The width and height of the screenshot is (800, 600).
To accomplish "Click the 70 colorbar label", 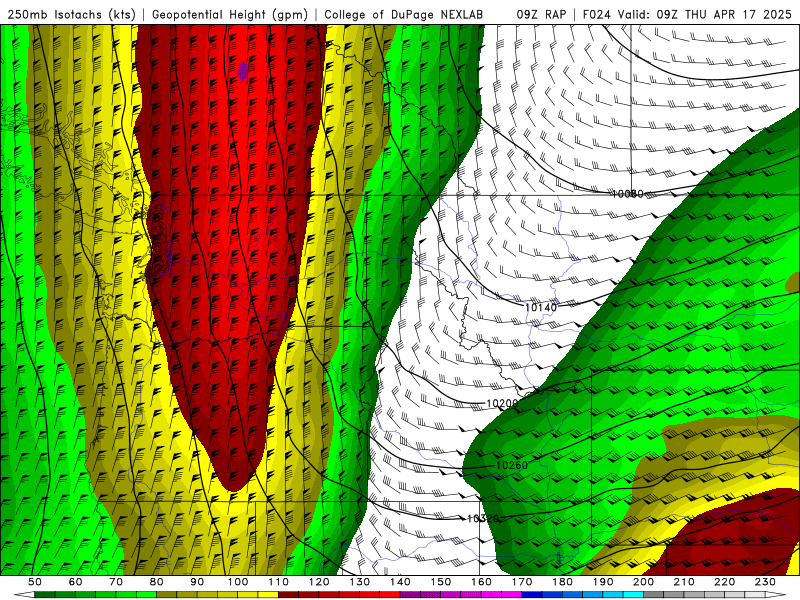I will tap(116, 582).
